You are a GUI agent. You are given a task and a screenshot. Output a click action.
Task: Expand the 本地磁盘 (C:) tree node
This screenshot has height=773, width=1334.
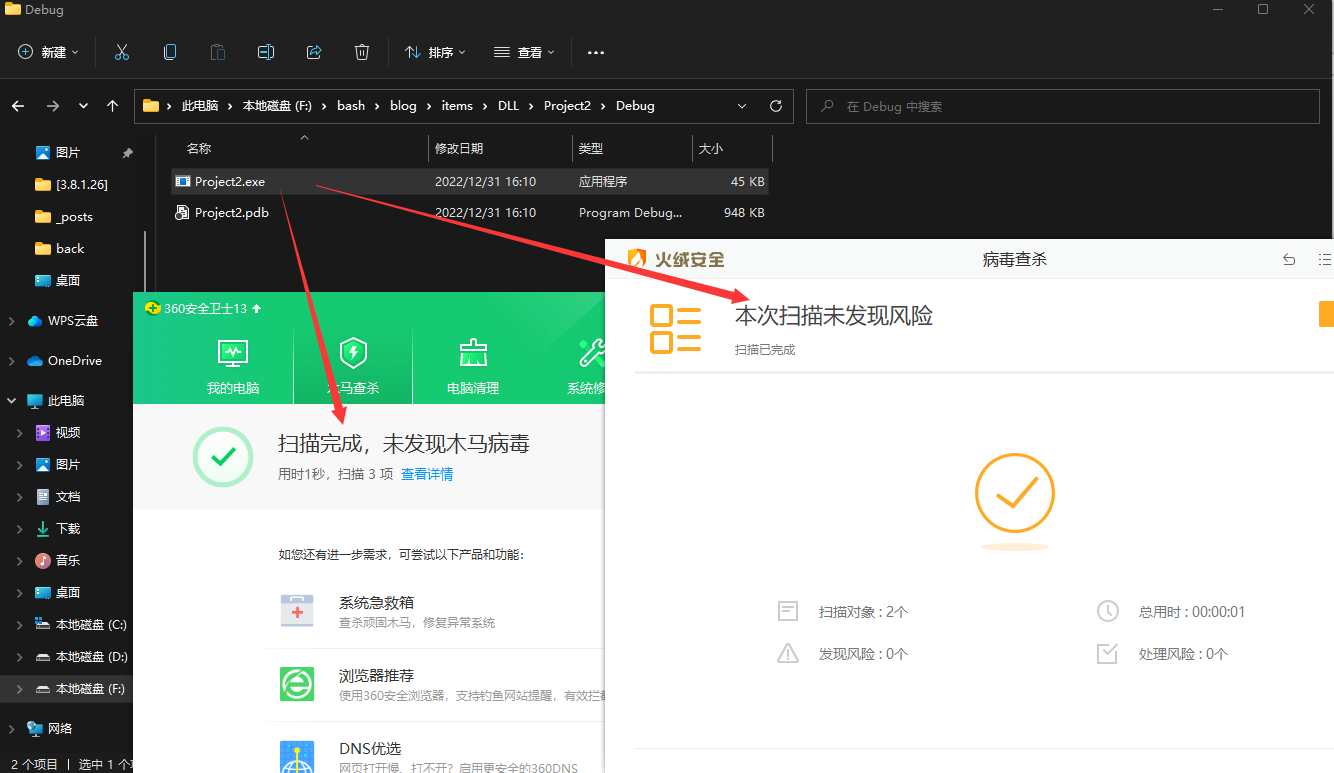coord(20,625)
